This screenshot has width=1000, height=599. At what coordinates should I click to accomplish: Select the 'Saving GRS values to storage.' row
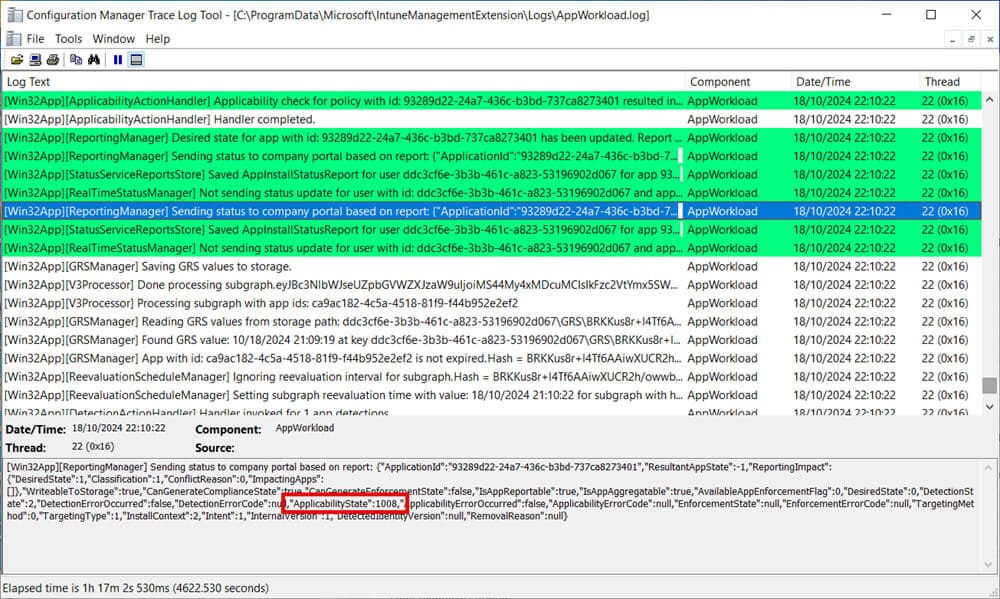(x=492, y=267)
